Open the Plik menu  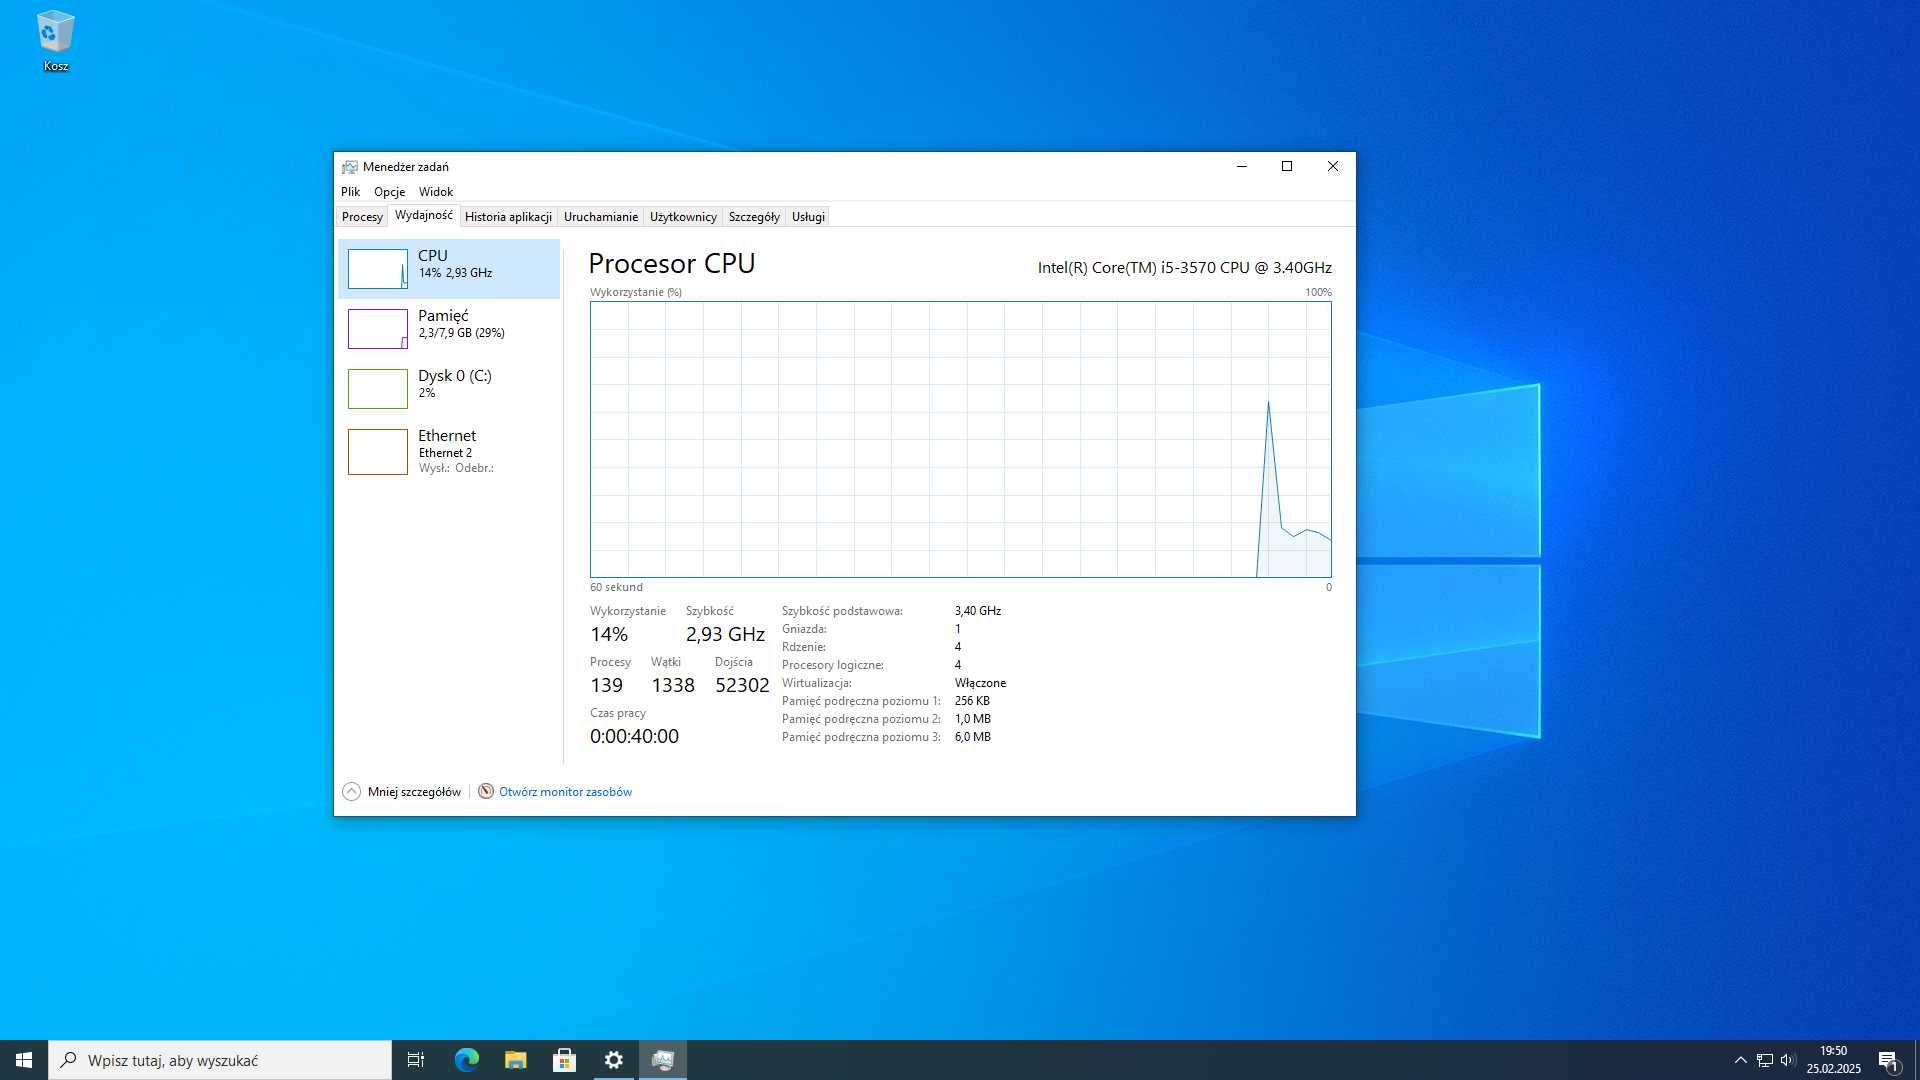pos(350,192)
